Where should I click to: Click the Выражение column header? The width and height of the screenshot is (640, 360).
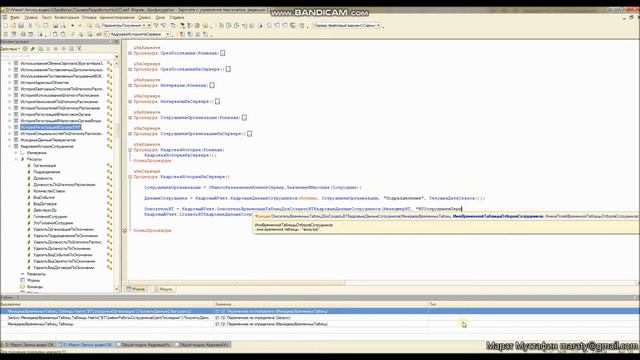pyautogui.click(x=107, y=304)
